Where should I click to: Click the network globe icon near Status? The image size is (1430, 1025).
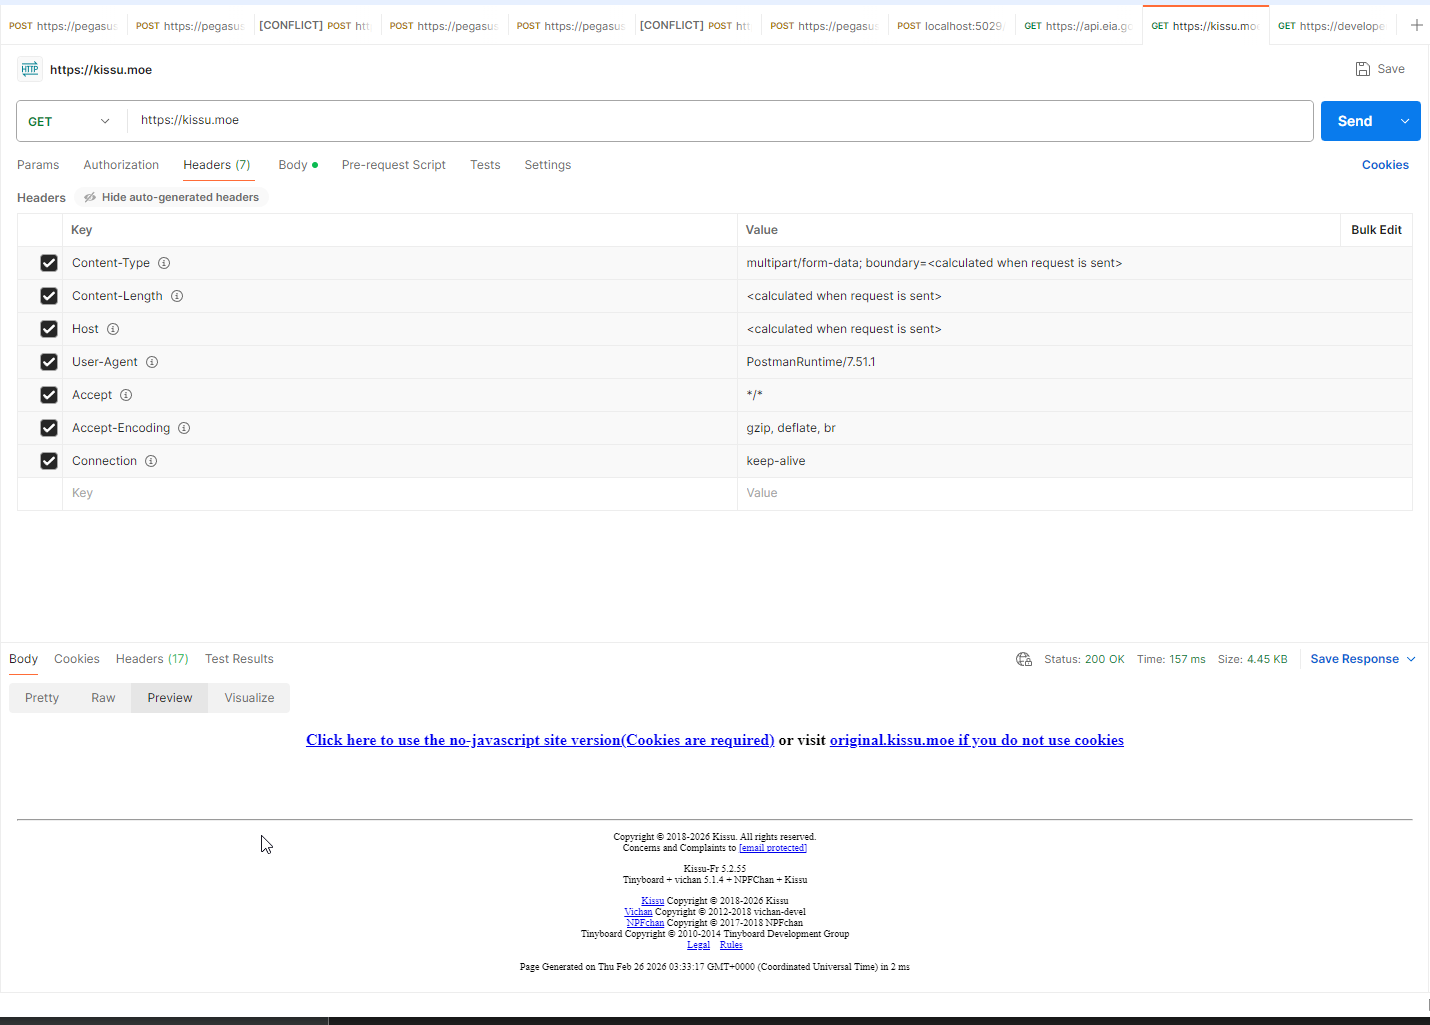[x=1023, y=659]
